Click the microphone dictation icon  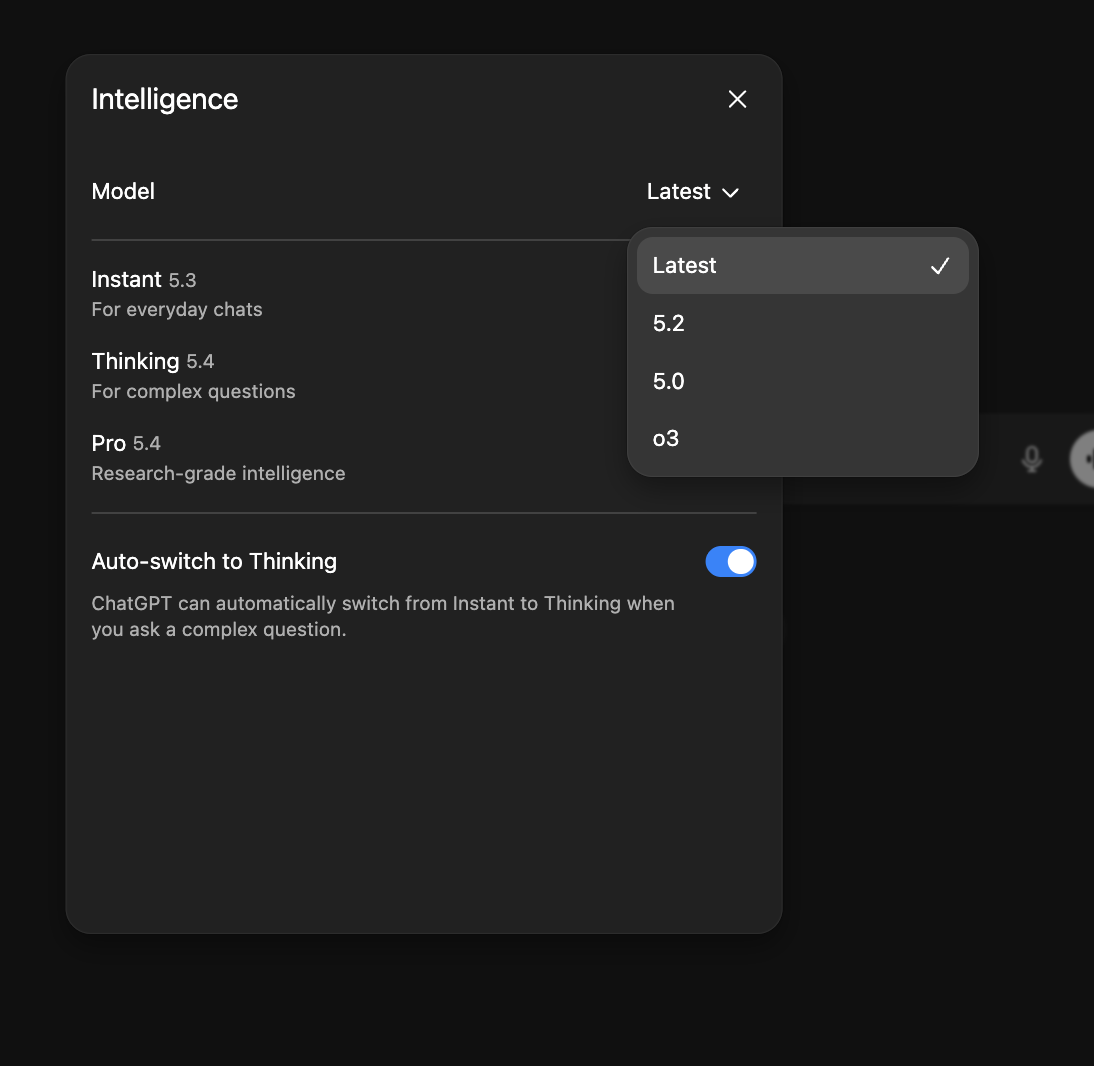[1031, 459]
